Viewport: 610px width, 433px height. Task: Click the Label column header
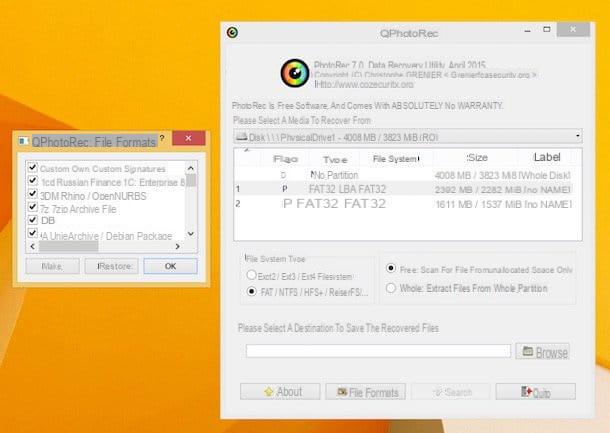pyautogui.click(x=547, y=157)
